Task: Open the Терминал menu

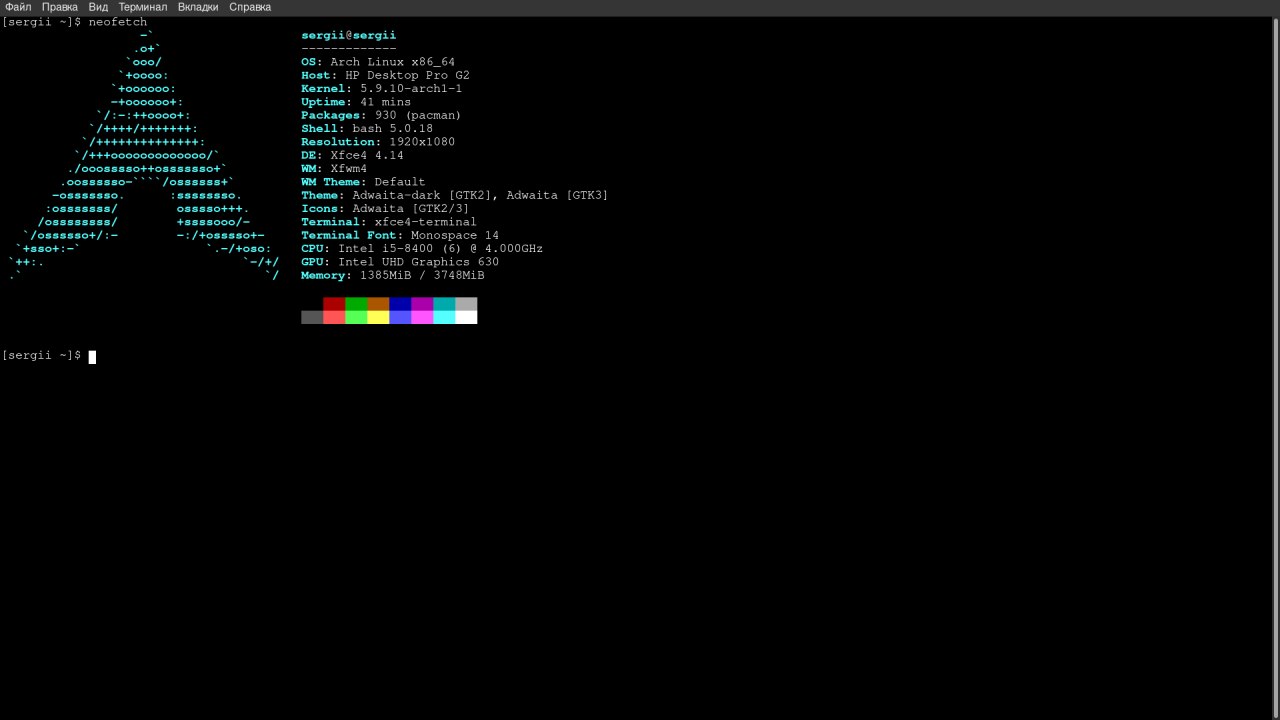Action: [x=143, y=7]
